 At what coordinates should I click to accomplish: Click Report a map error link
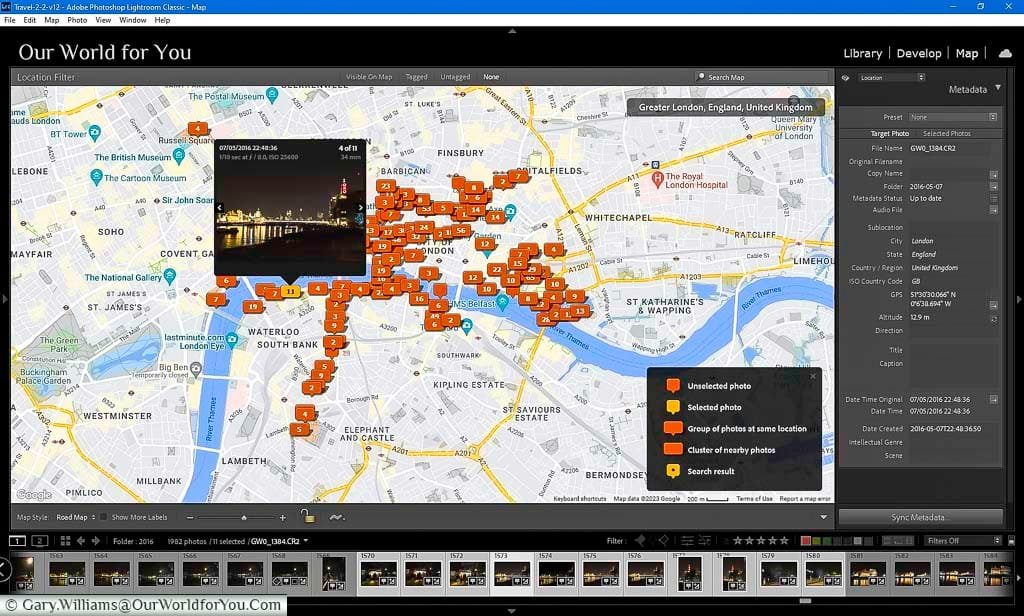click(x=805, y=498)
